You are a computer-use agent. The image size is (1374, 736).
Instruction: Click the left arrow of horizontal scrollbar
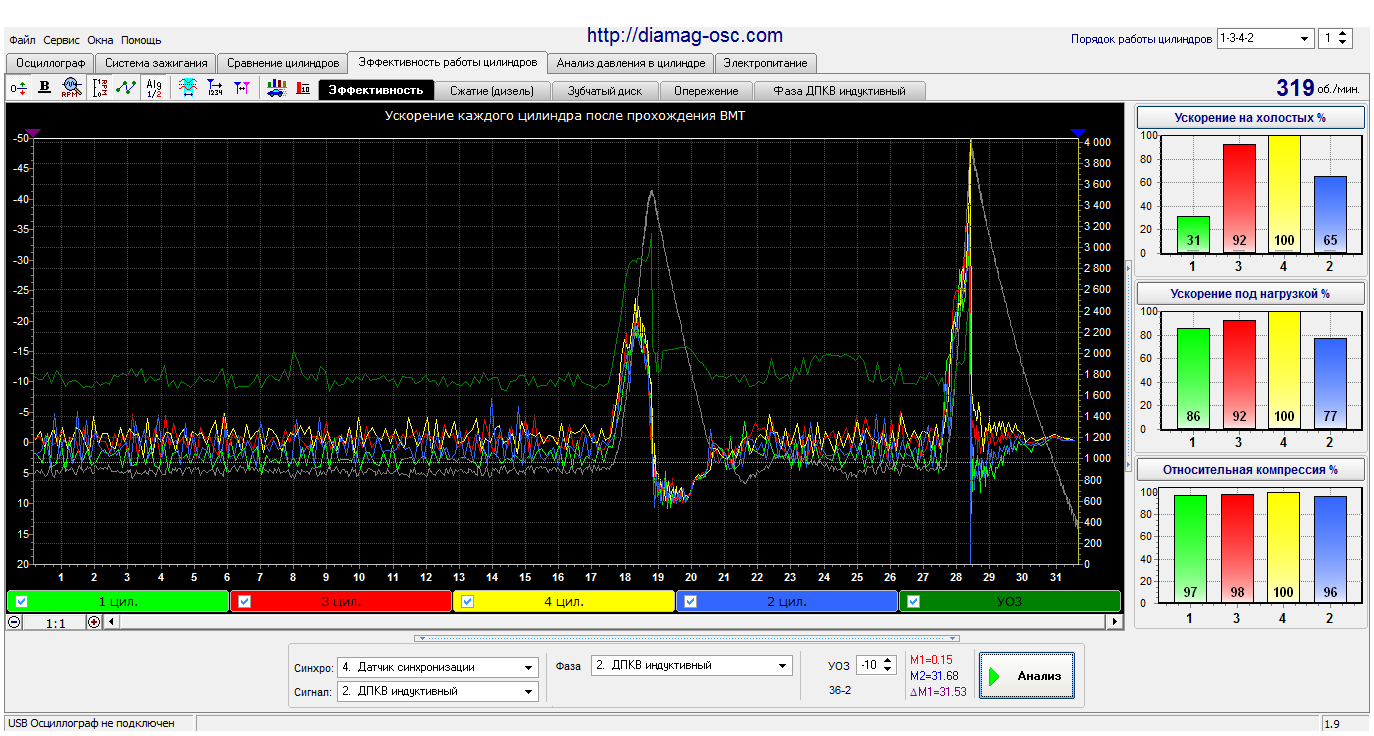click(x=111, y=621)
